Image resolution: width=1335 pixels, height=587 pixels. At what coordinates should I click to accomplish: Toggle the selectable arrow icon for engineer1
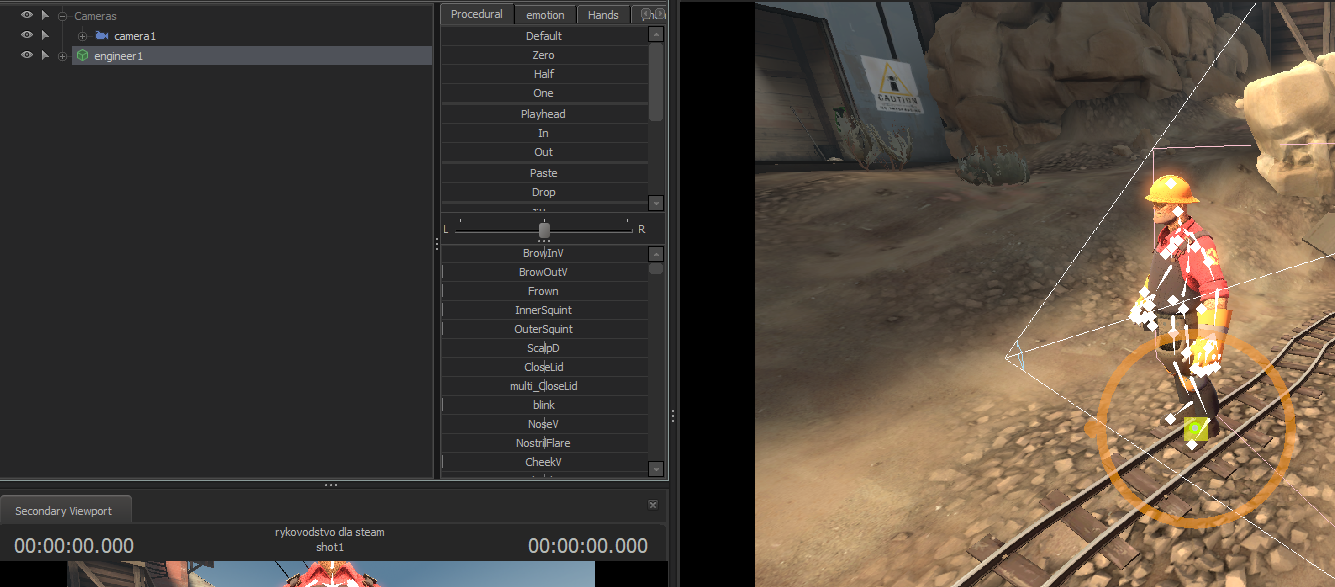[45, 56]
